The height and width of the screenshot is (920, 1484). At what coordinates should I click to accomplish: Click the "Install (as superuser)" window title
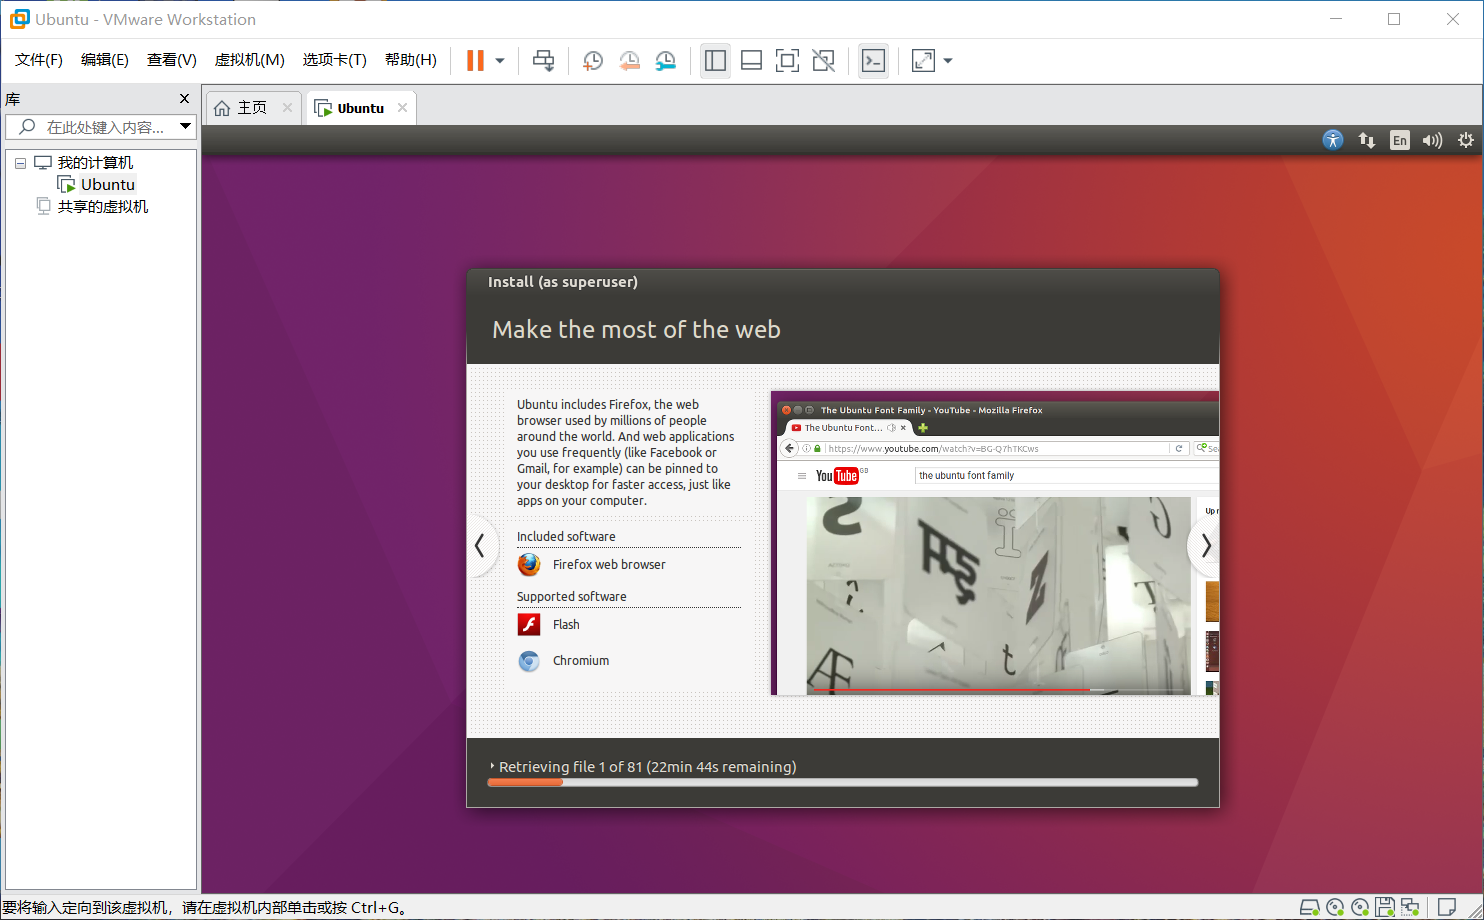[563, 282]
